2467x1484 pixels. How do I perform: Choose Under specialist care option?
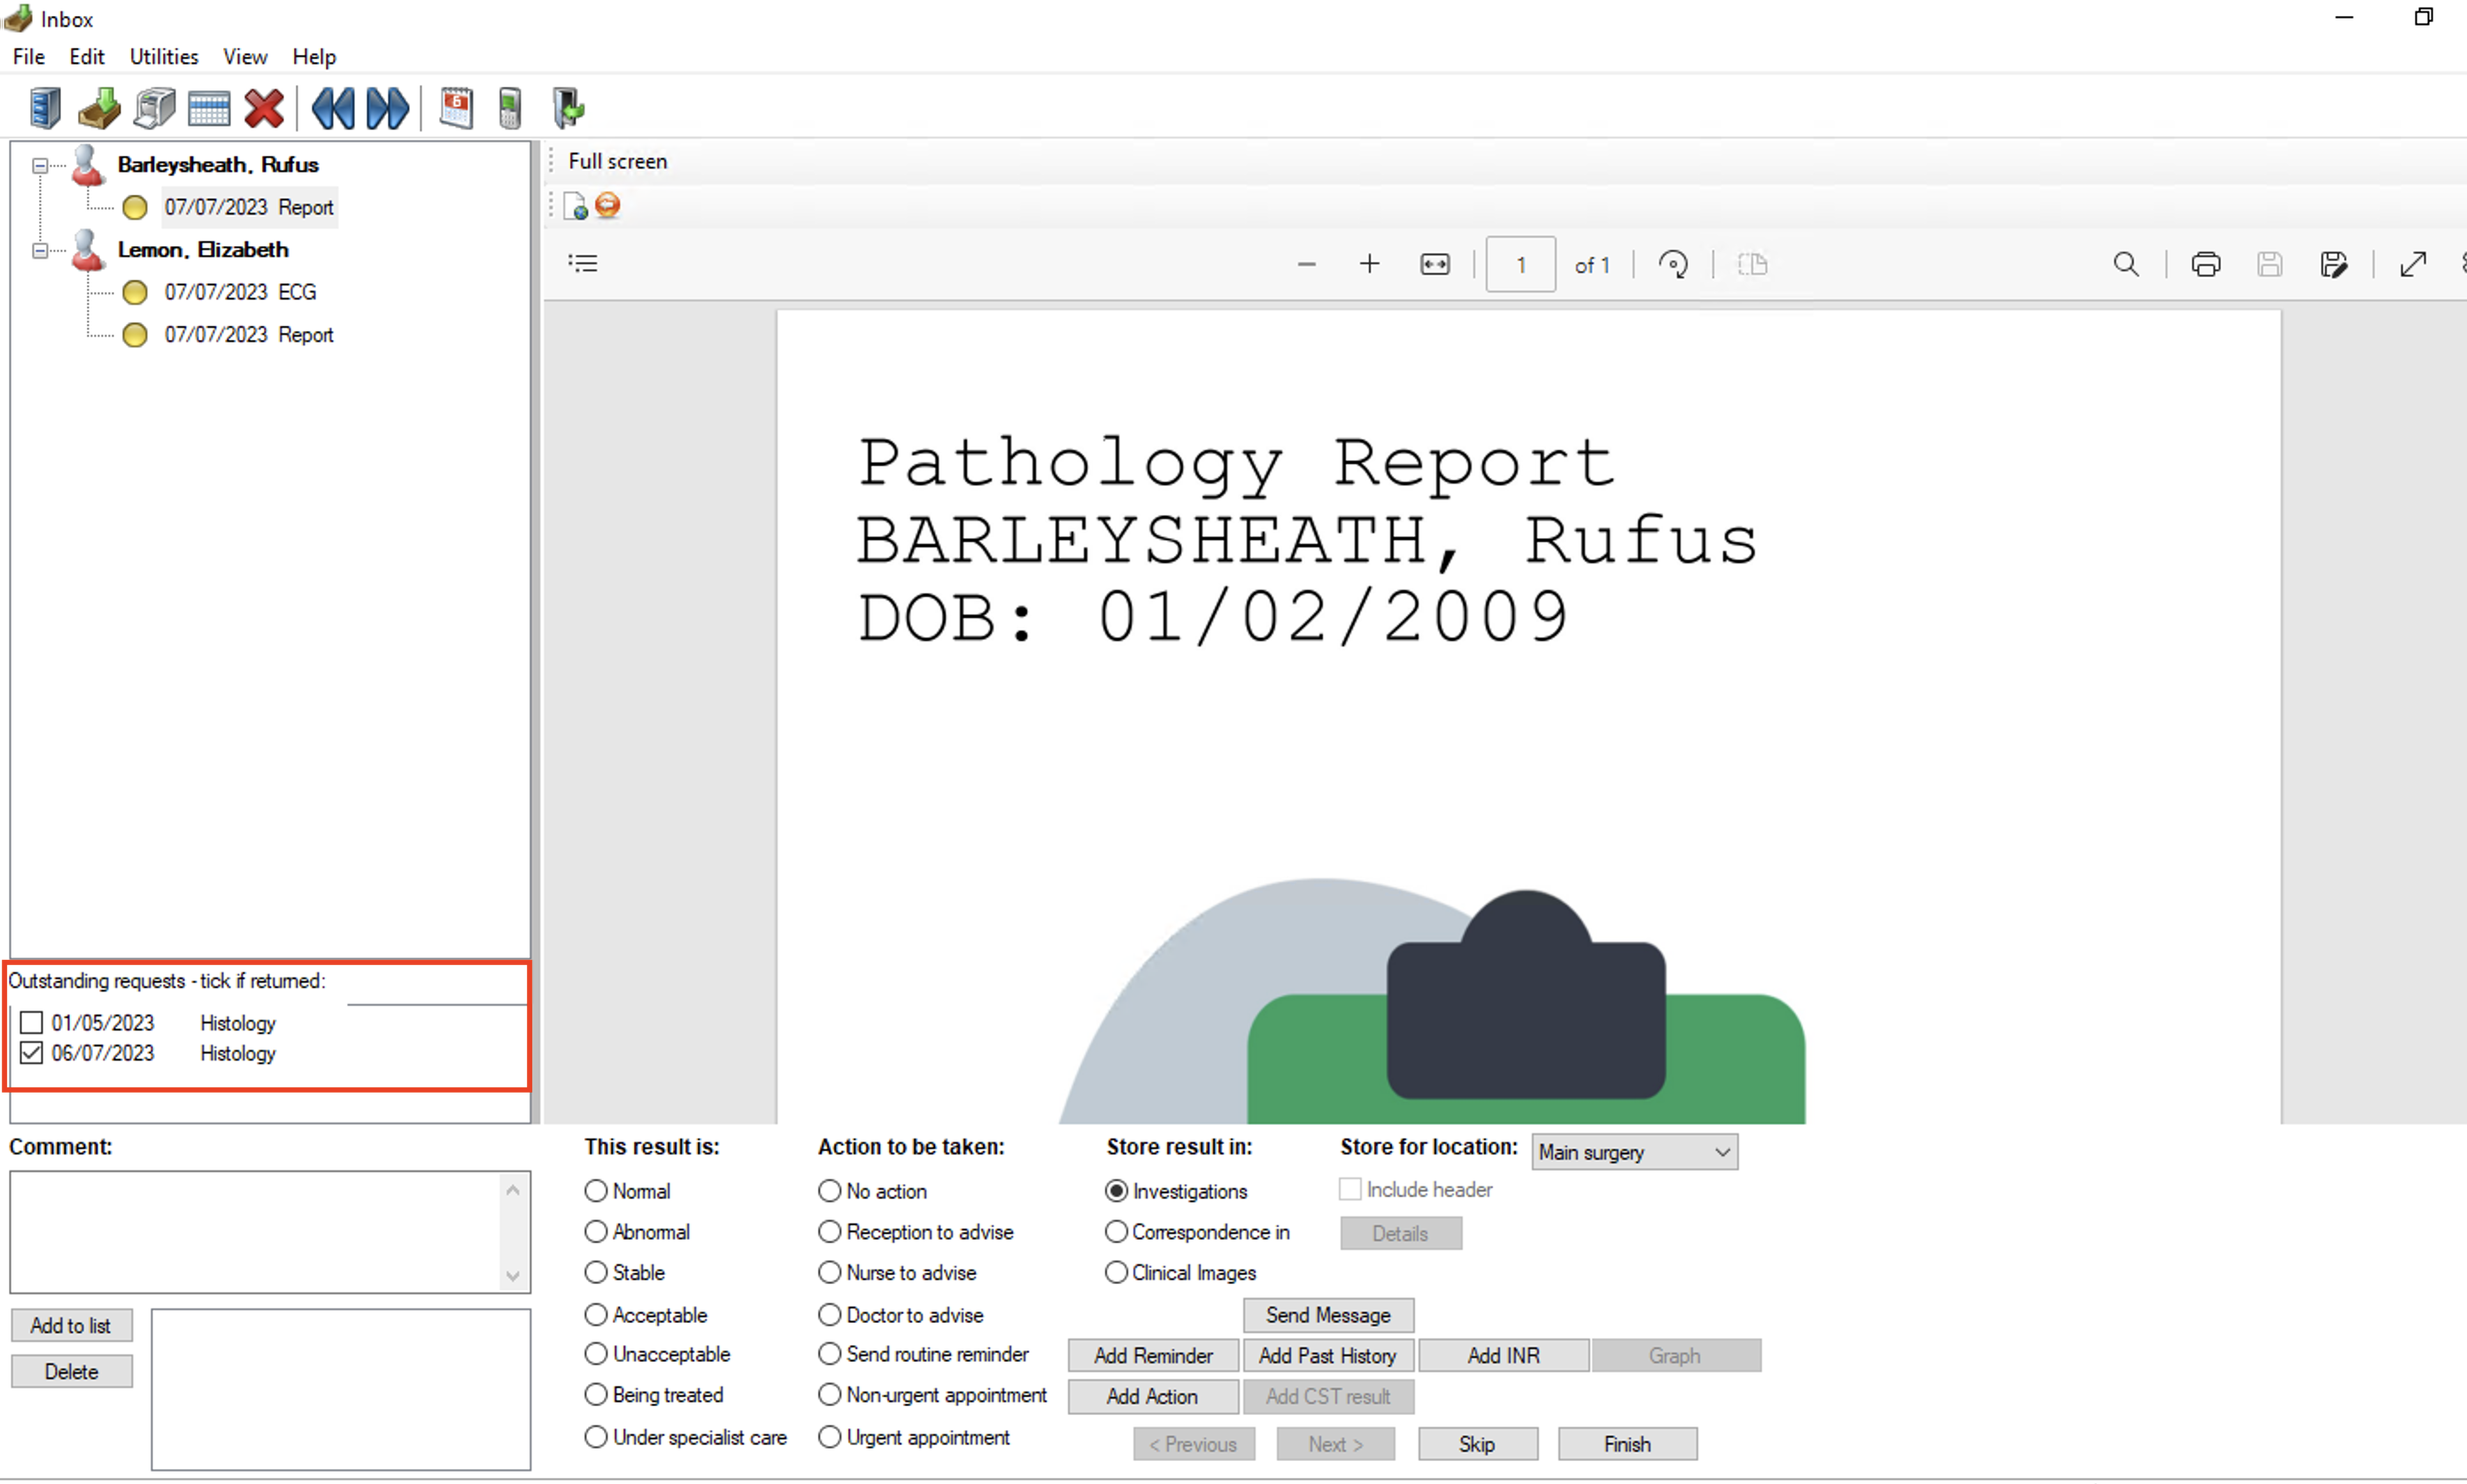(x=596, y=1436)
